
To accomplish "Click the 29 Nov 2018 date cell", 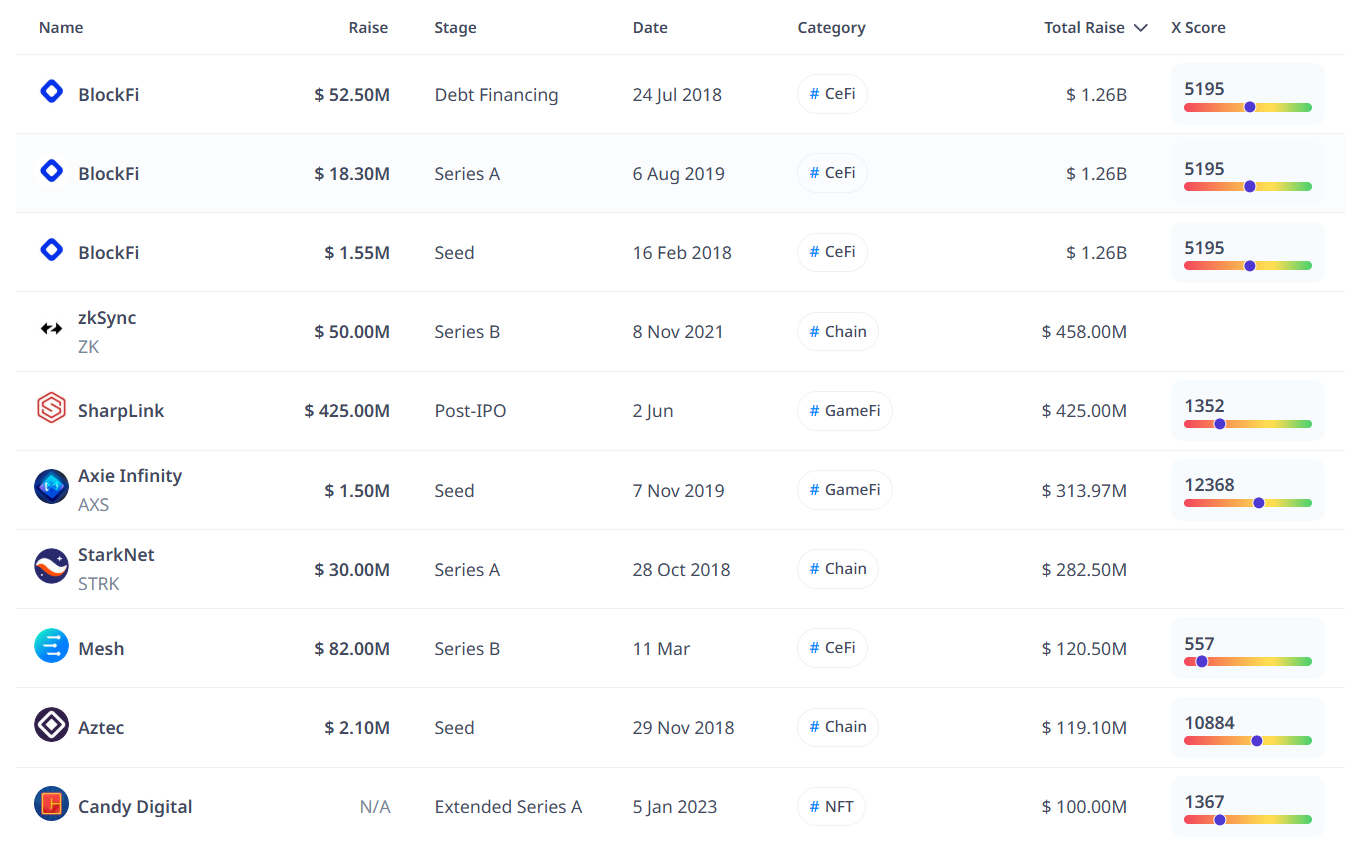I will 683,728.
